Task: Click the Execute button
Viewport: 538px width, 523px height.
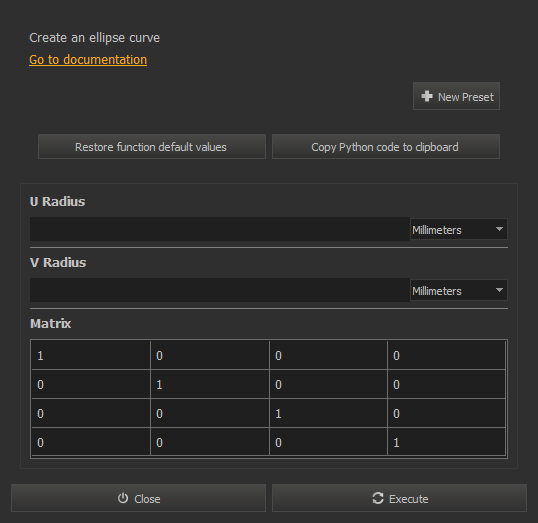Action: pos(399,498)
